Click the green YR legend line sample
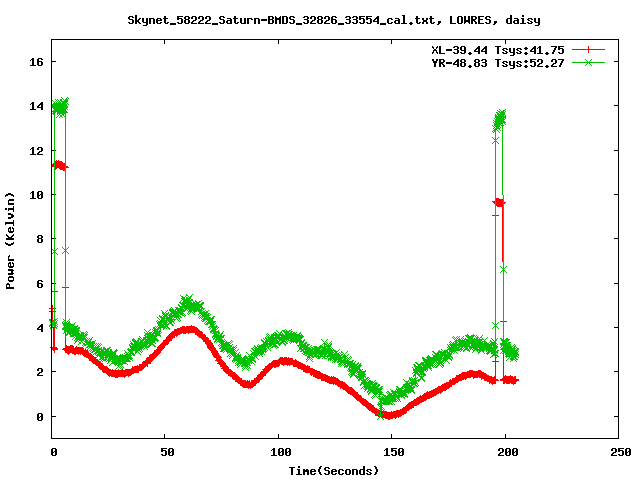Image resolution: width=640 pixels, height=480 pixels. coord(588,62)
